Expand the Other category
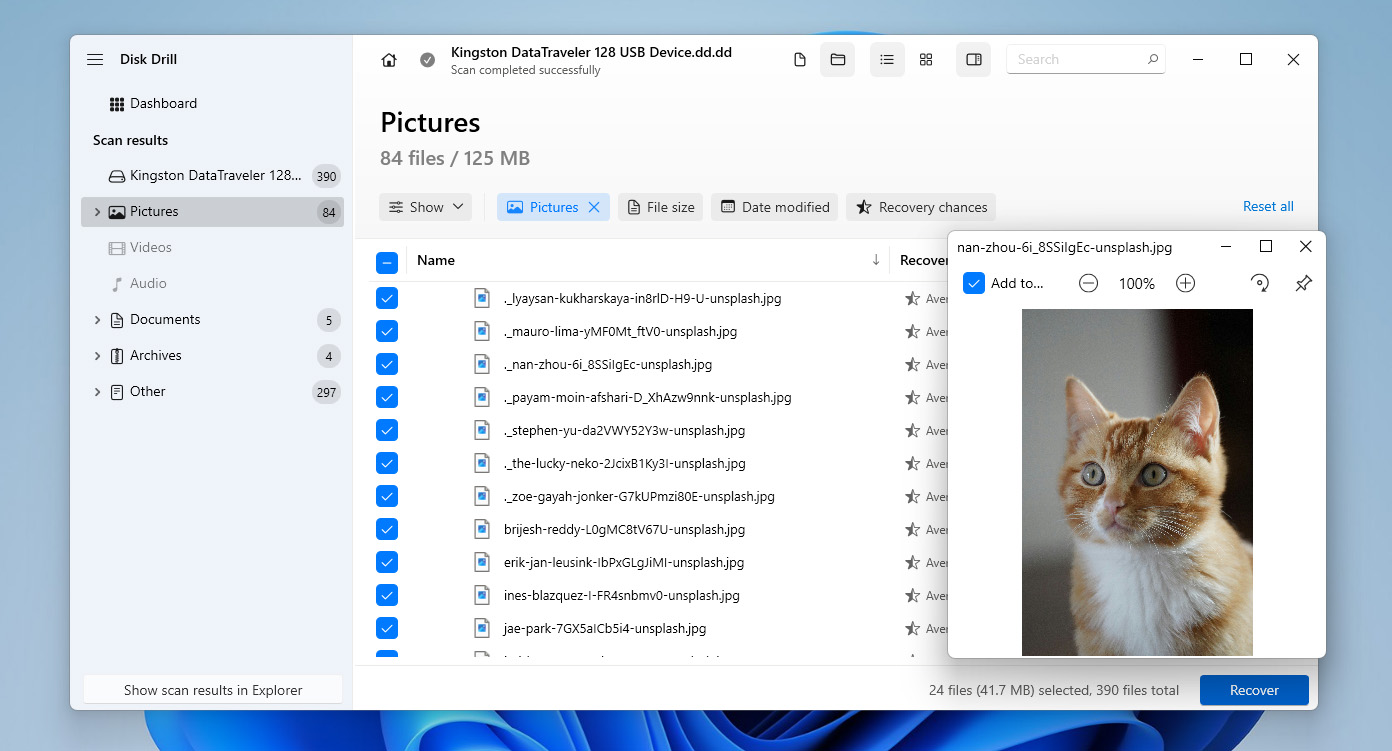This screenshot has width=1392, height=751. [x=96, y=391]
